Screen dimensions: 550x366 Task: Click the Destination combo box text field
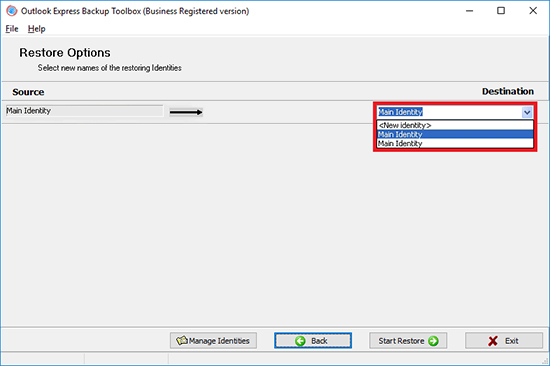tap(450, 112)
